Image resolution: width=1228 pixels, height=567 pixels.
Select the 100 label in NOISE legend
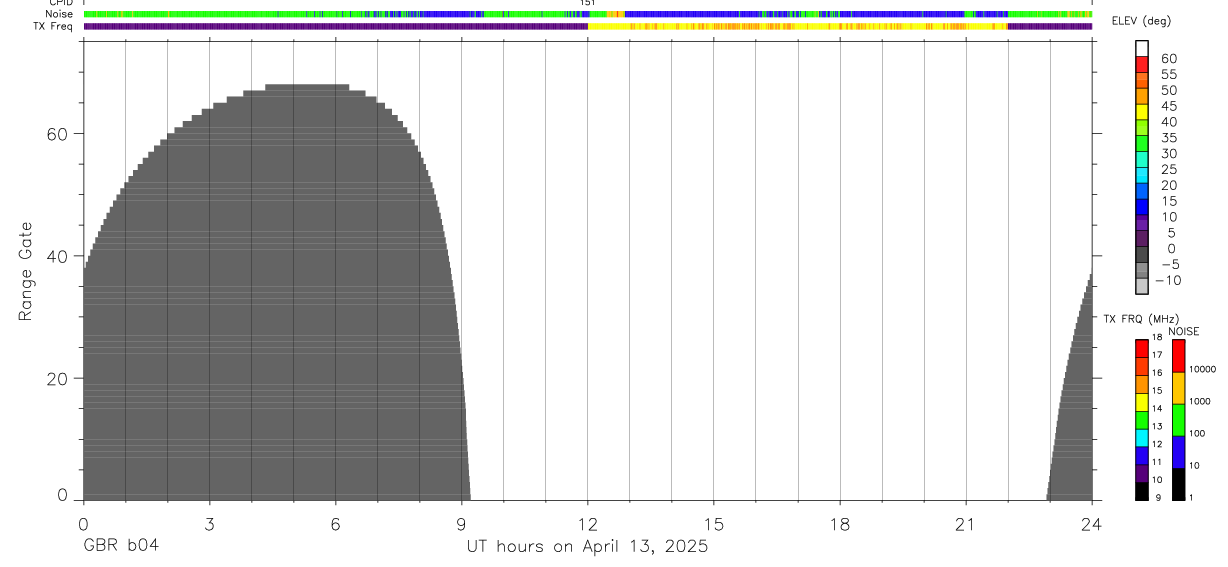[x=1198, y=433]
